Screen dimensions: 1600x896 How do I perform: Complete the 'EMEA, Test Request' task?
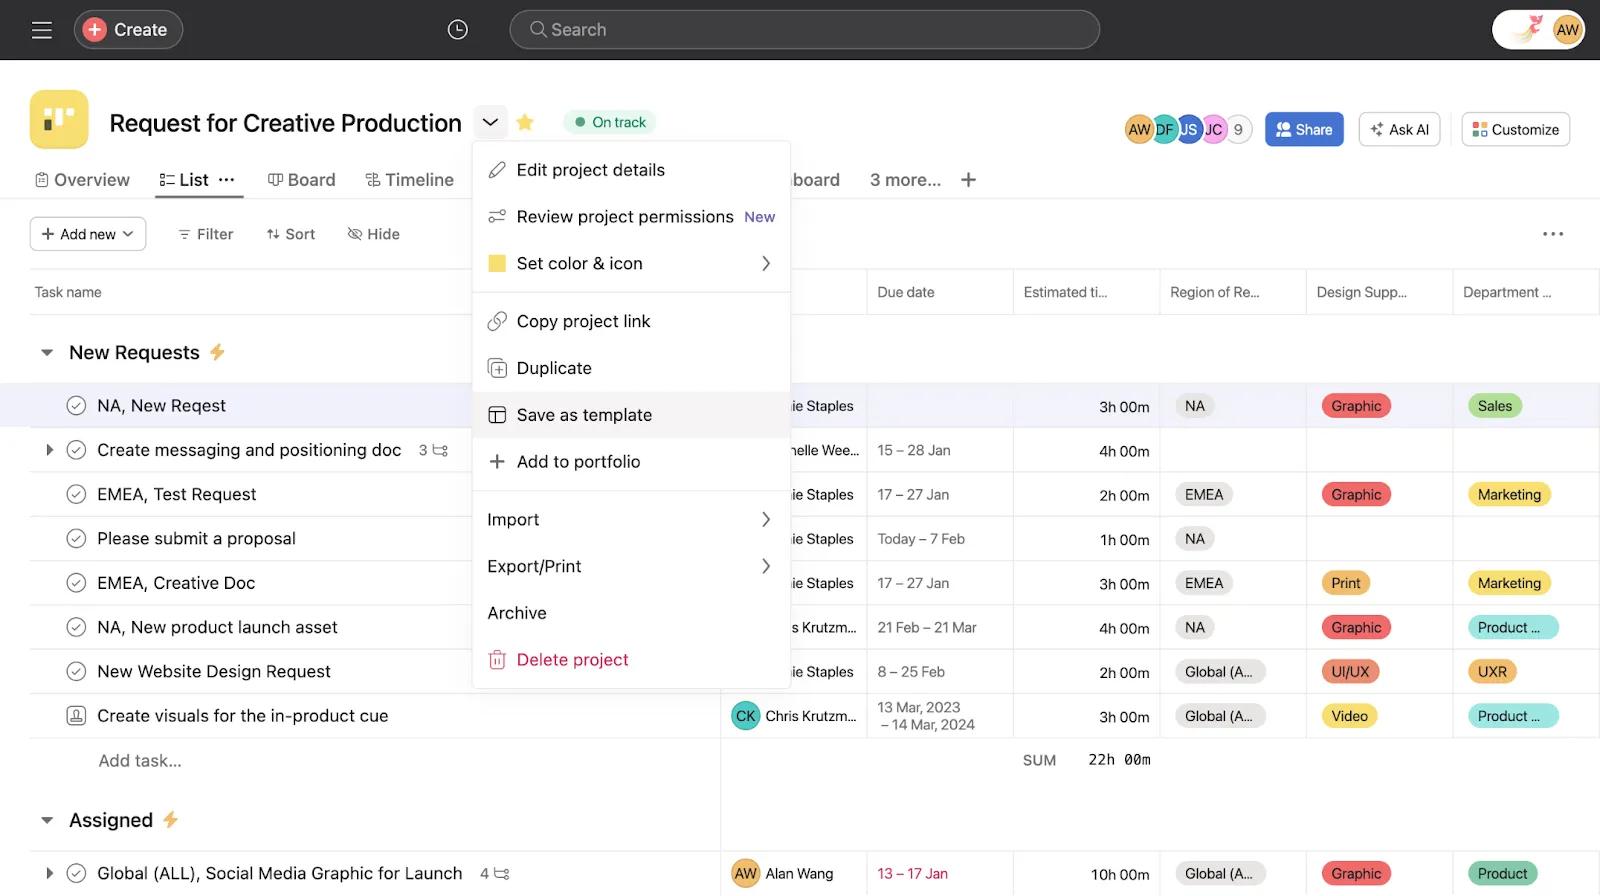pos(76,494)
